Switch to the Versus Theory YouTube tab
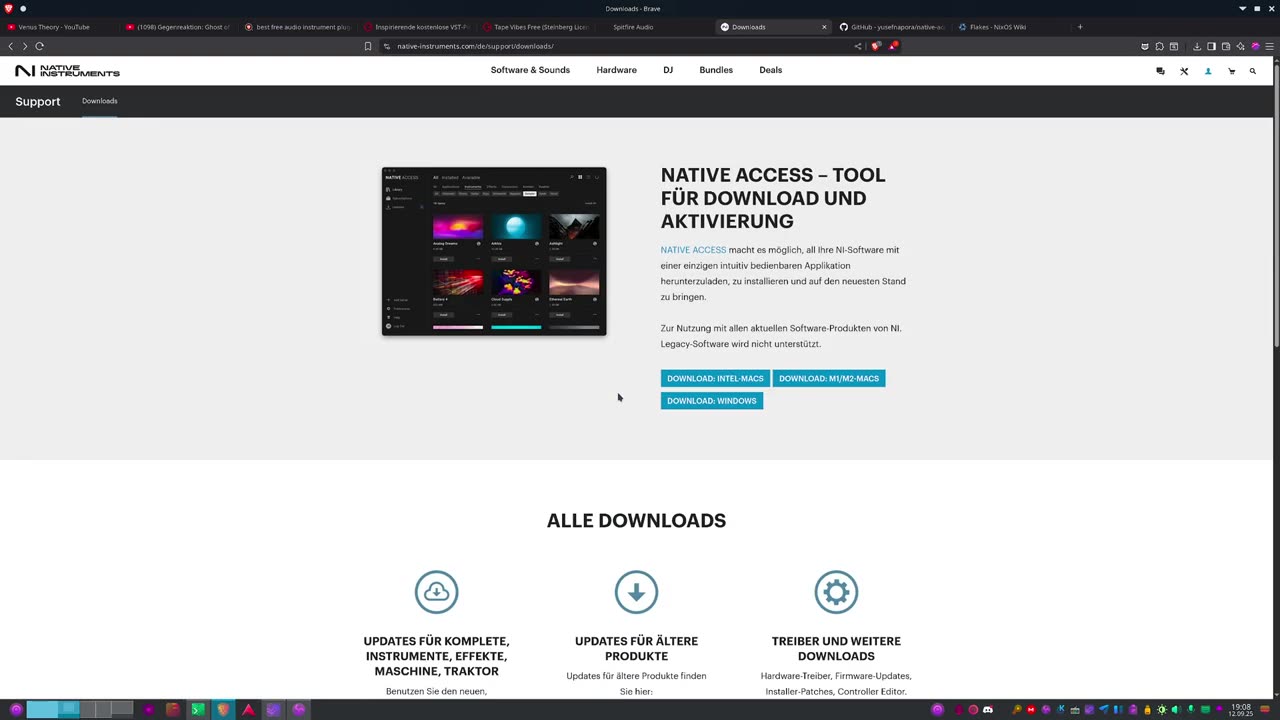The width and height of the screenshot is (1280, 720). point(62,27)
